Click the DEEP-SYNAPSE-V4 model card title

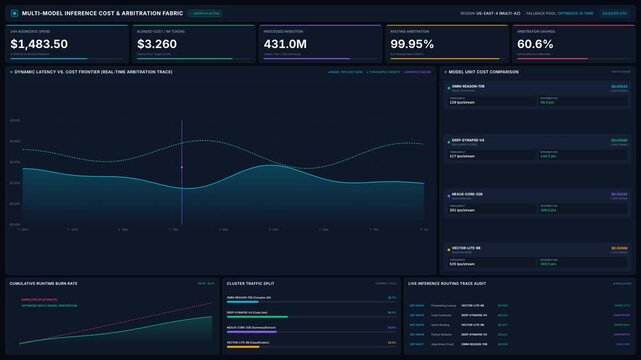coord(468,140)
